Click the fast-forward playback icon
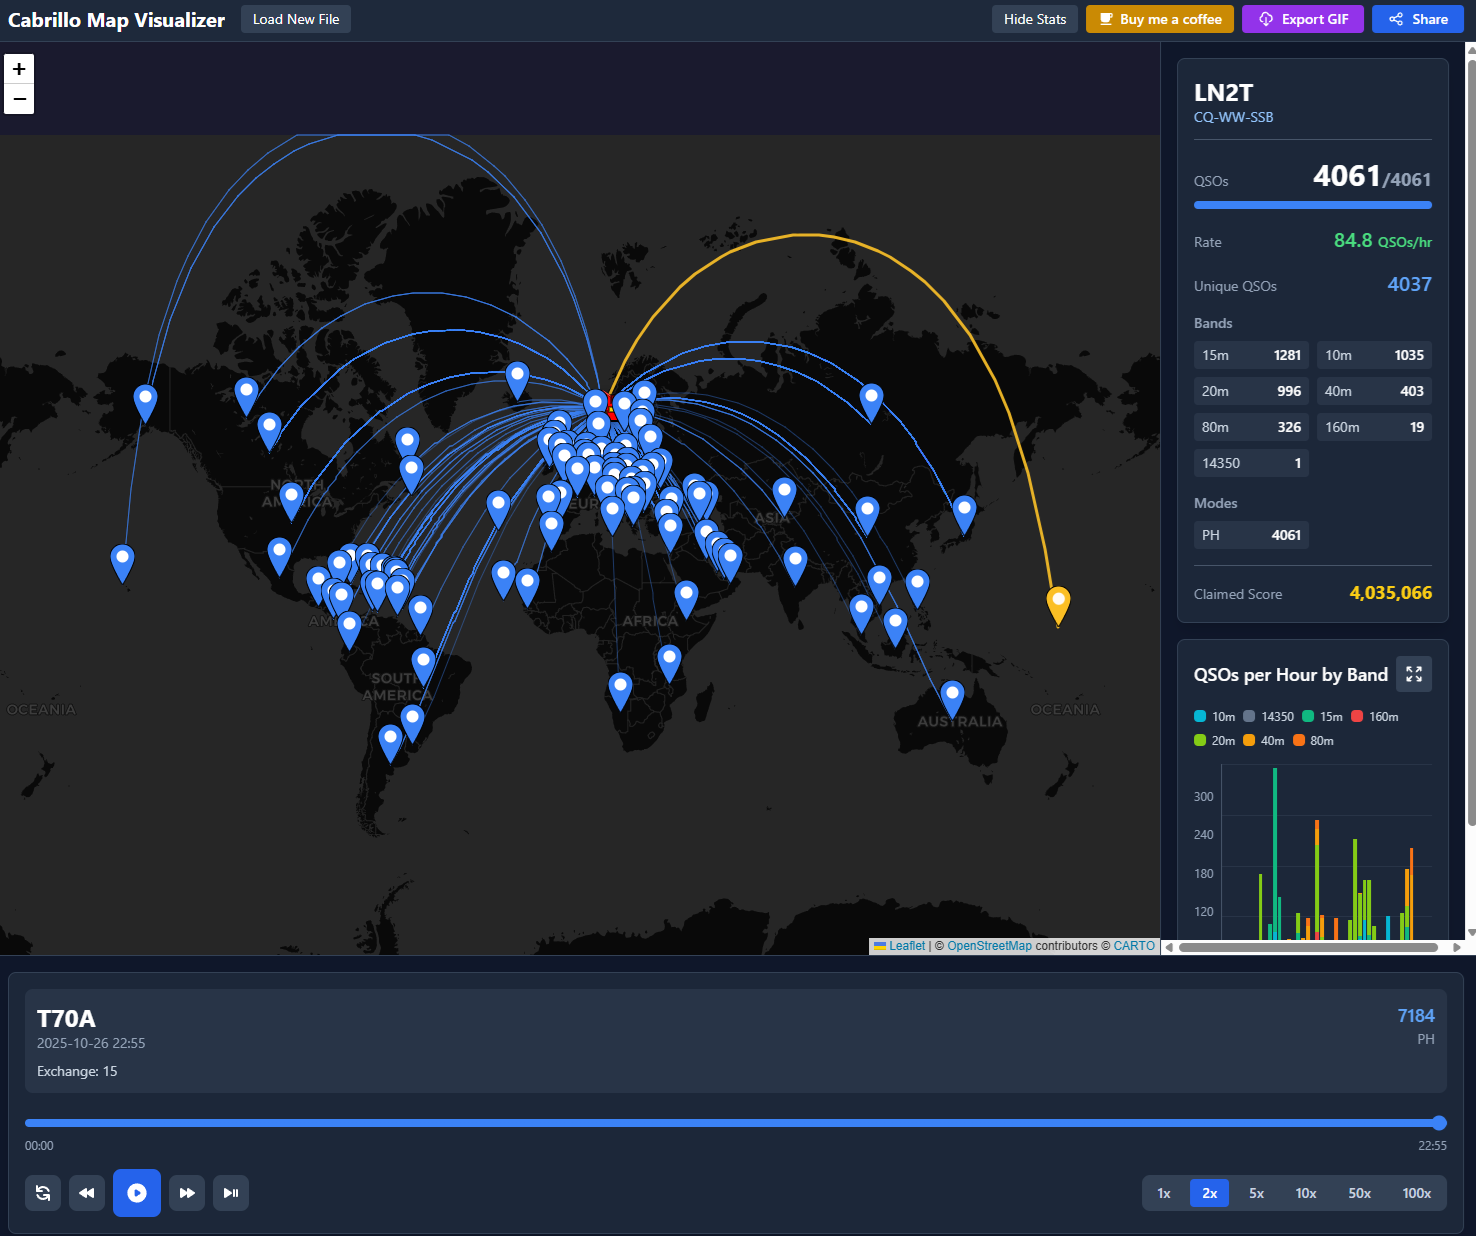Screen dimensions: 1476x1236 186,1193
